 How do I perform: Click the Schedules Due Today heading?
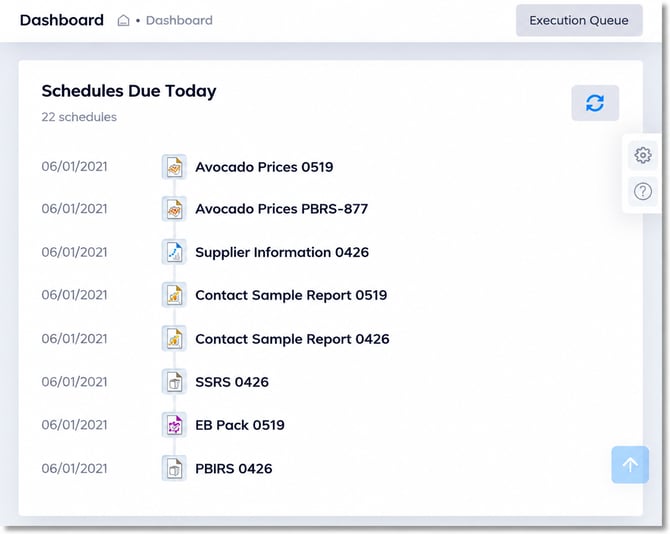[x=129, y=91]
